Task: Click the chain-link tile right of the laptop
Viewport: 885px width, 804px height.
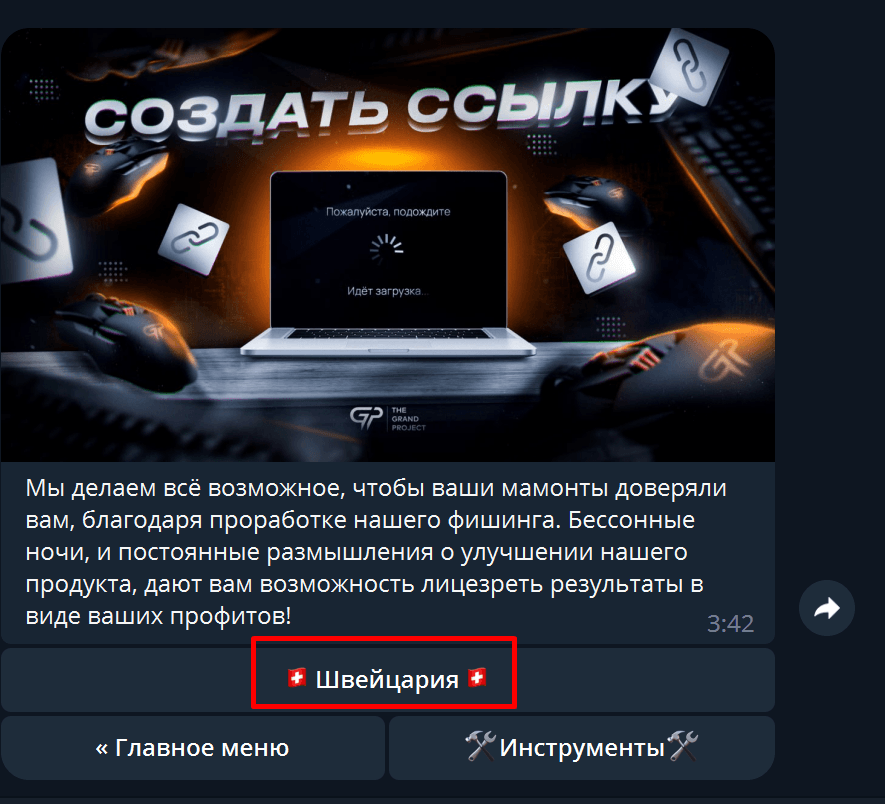Action: 599,258
